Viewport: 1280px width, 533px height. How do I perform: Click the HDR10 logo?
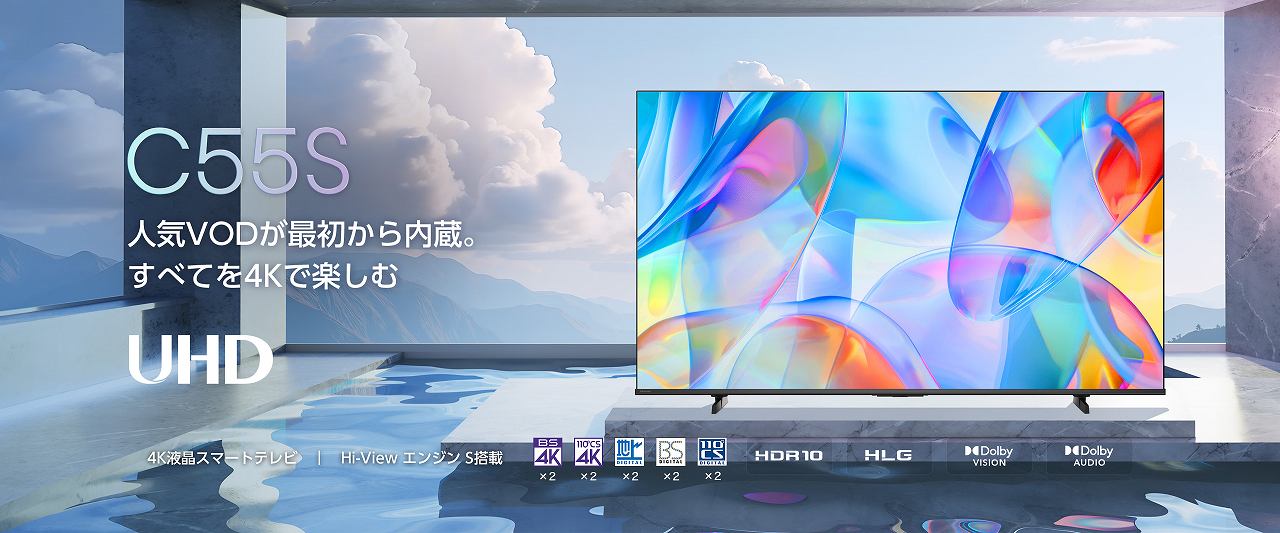tap(789, 455)
